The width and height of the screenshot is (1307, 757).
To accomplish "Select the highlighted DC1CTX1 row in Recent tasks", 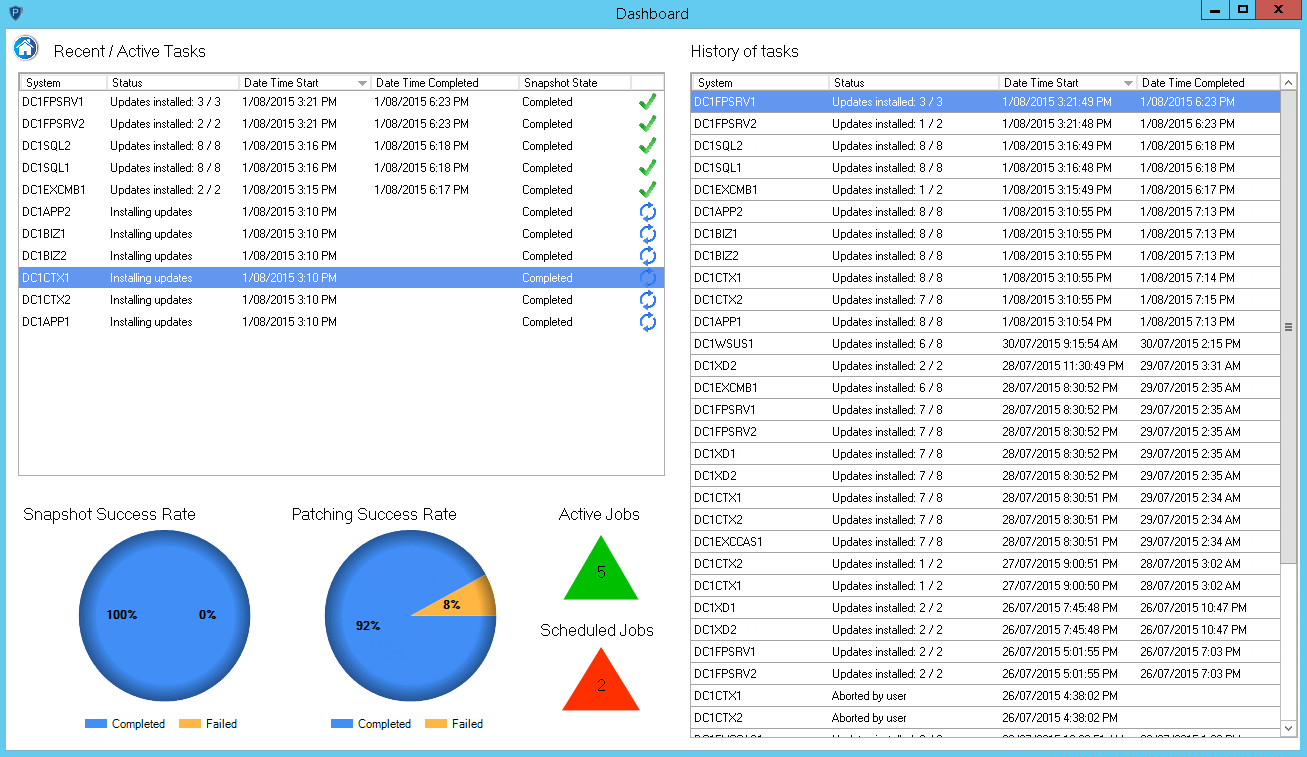I will pyautogui.click(x=341, y=277).
